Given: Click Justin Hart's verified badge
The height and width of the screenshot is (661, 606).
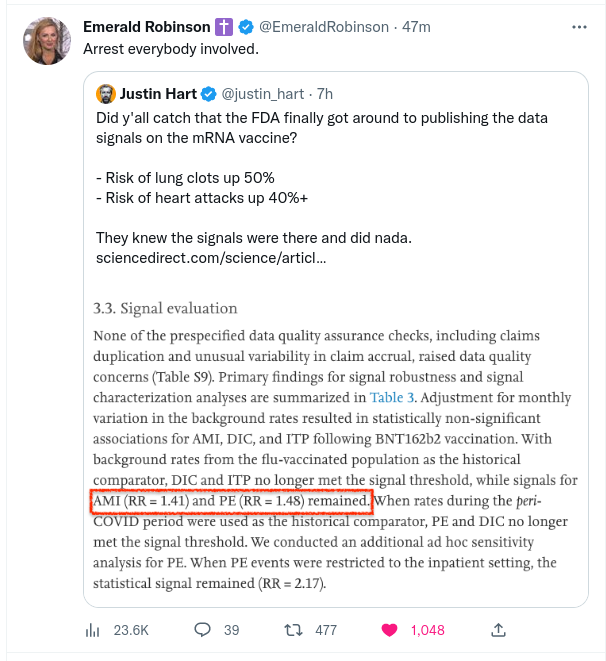Looking at the screenshot, I should point(207,94).
